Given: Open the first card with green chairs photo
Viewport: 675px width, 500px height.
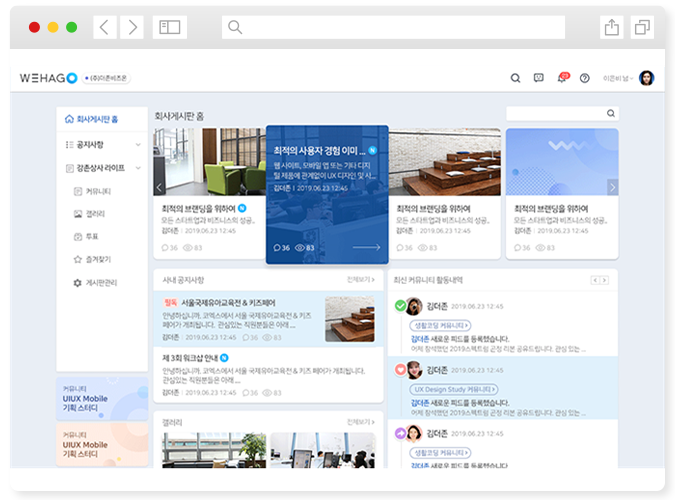Looking at the screenshot, I should pyautogui.click(x=210, y=194).
